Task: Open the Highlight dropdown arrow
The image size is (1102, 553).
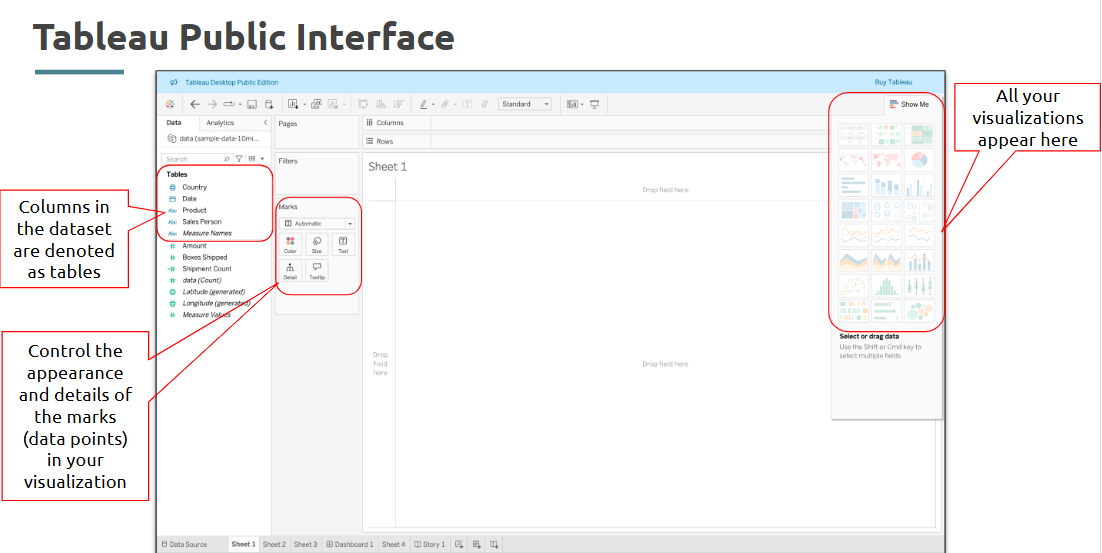Action: (433, 105)
